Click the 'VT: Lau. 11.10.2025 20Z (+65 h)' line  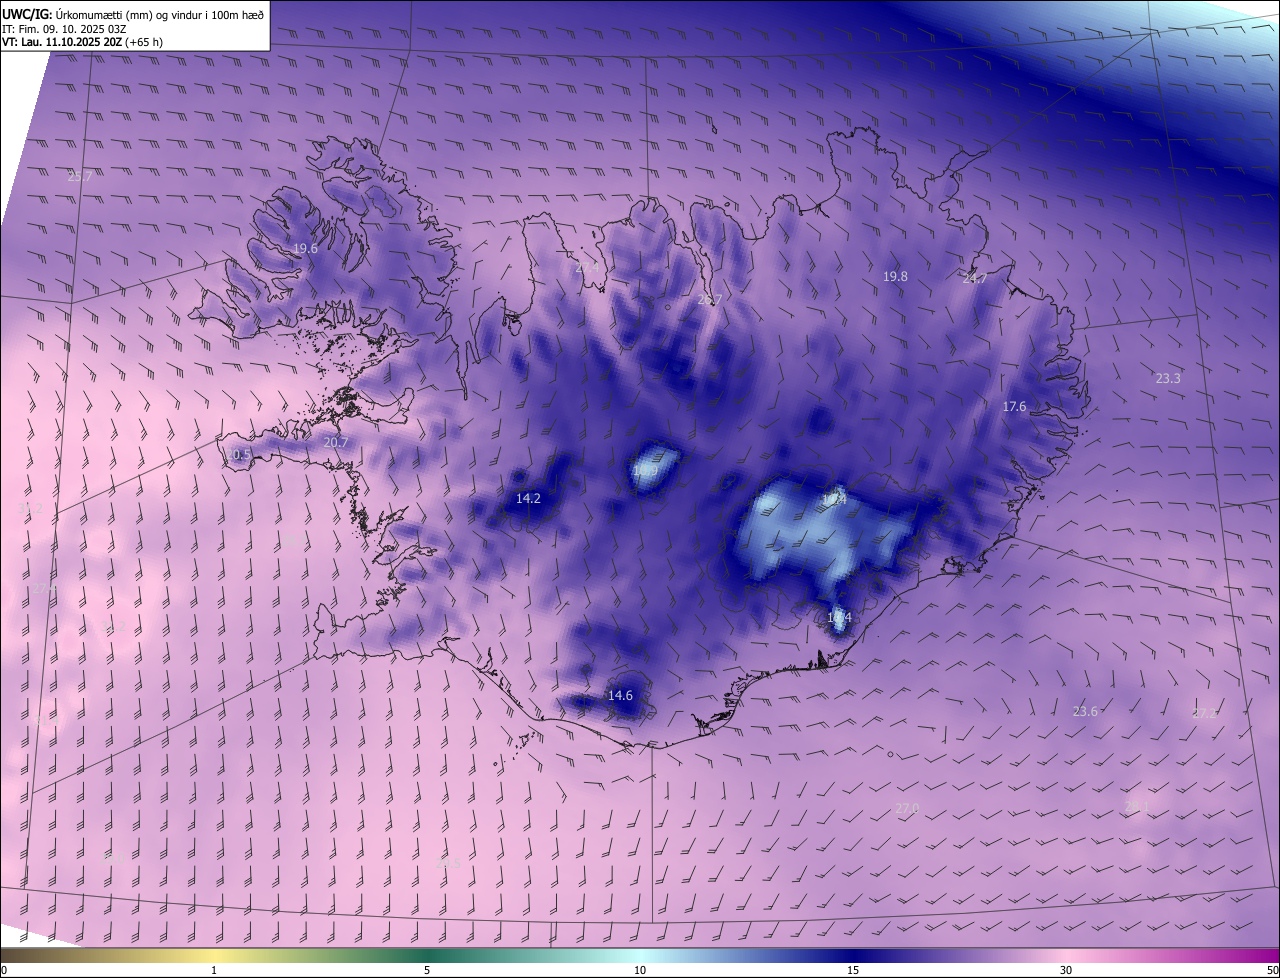[x=82, y=42]
